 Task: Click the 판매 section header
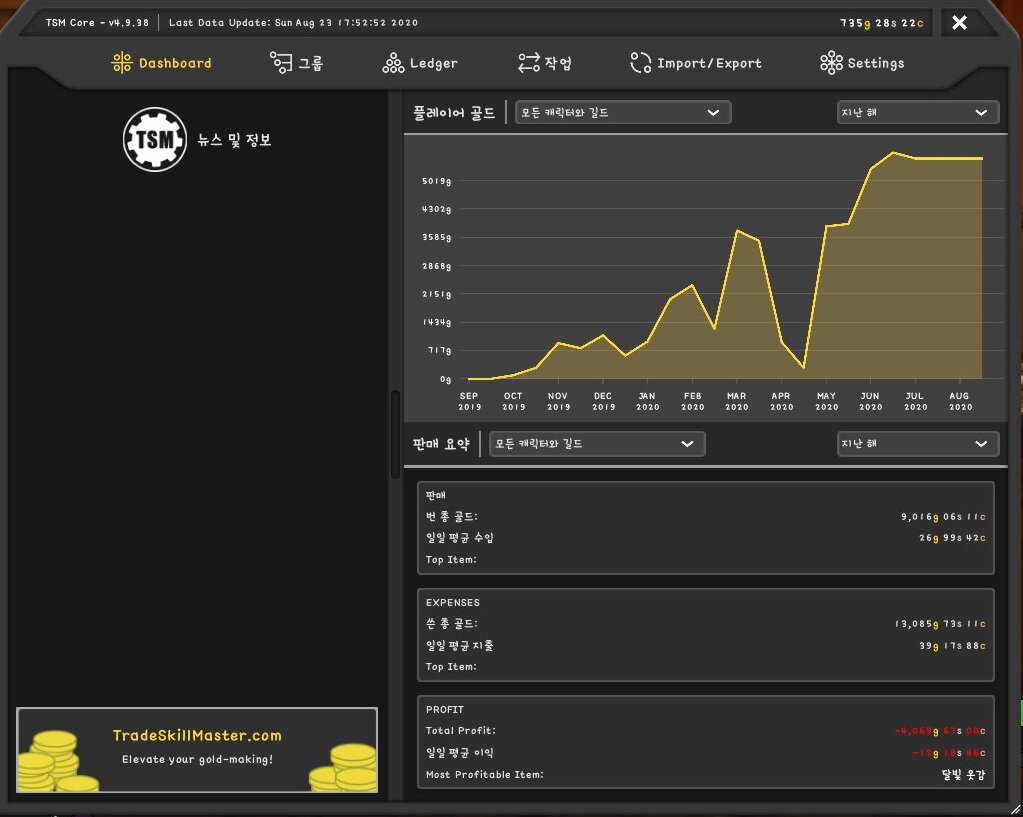coord(436,495)
